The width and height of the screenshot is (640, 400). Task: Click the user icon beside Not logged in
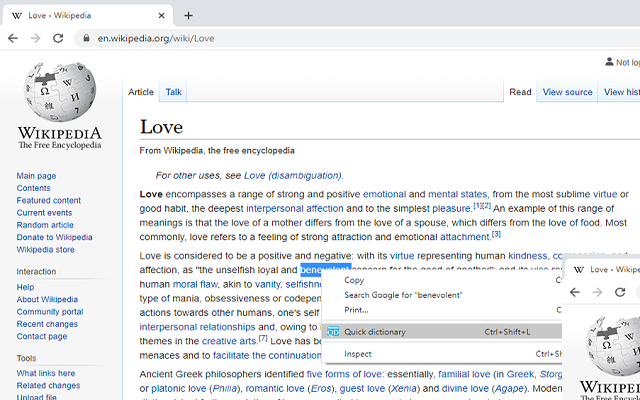point(609,62)
